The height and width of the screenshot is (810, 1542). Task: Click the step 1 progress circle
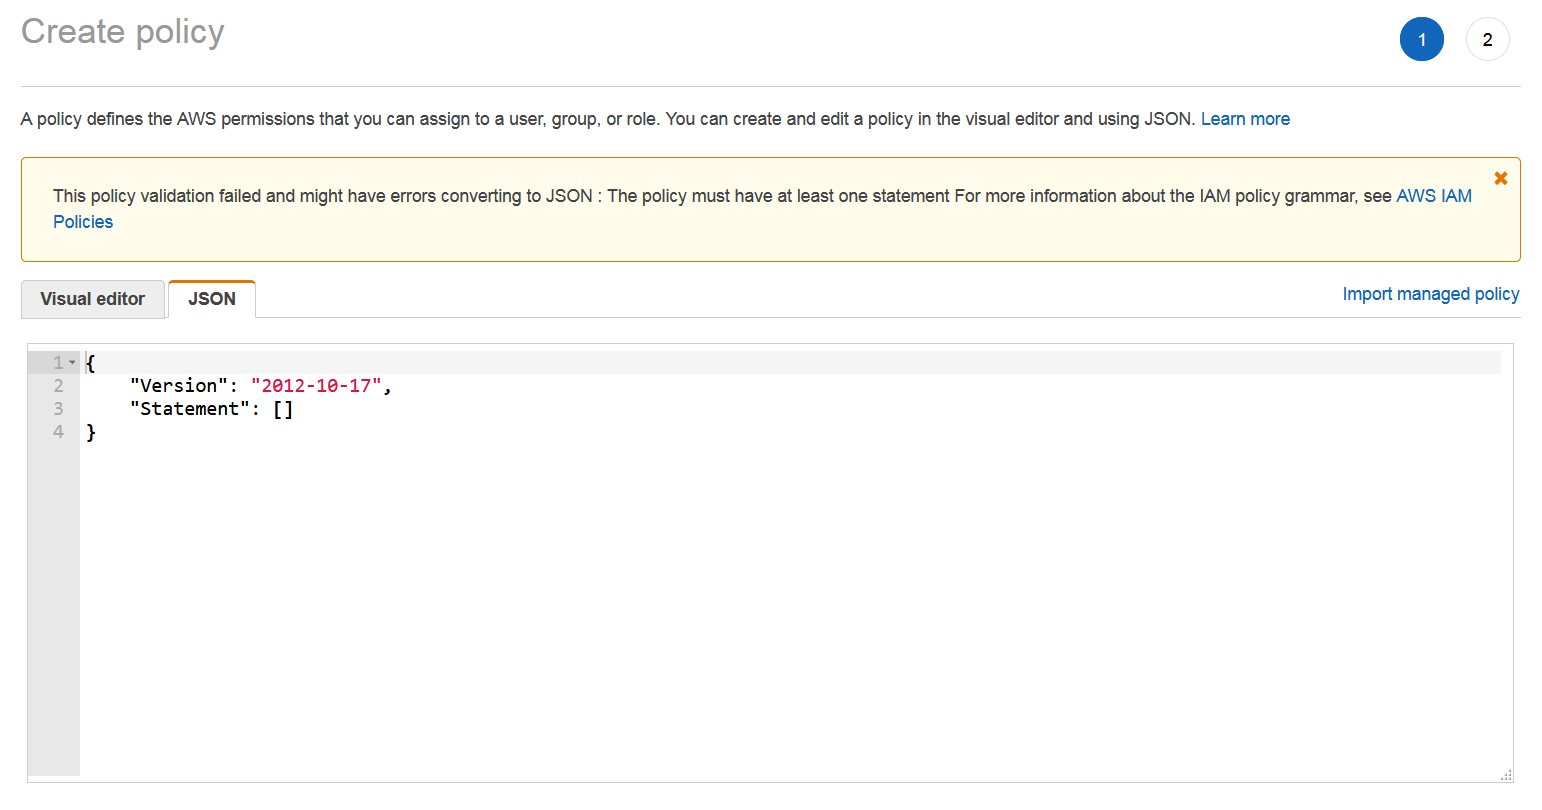(1422, 39)
